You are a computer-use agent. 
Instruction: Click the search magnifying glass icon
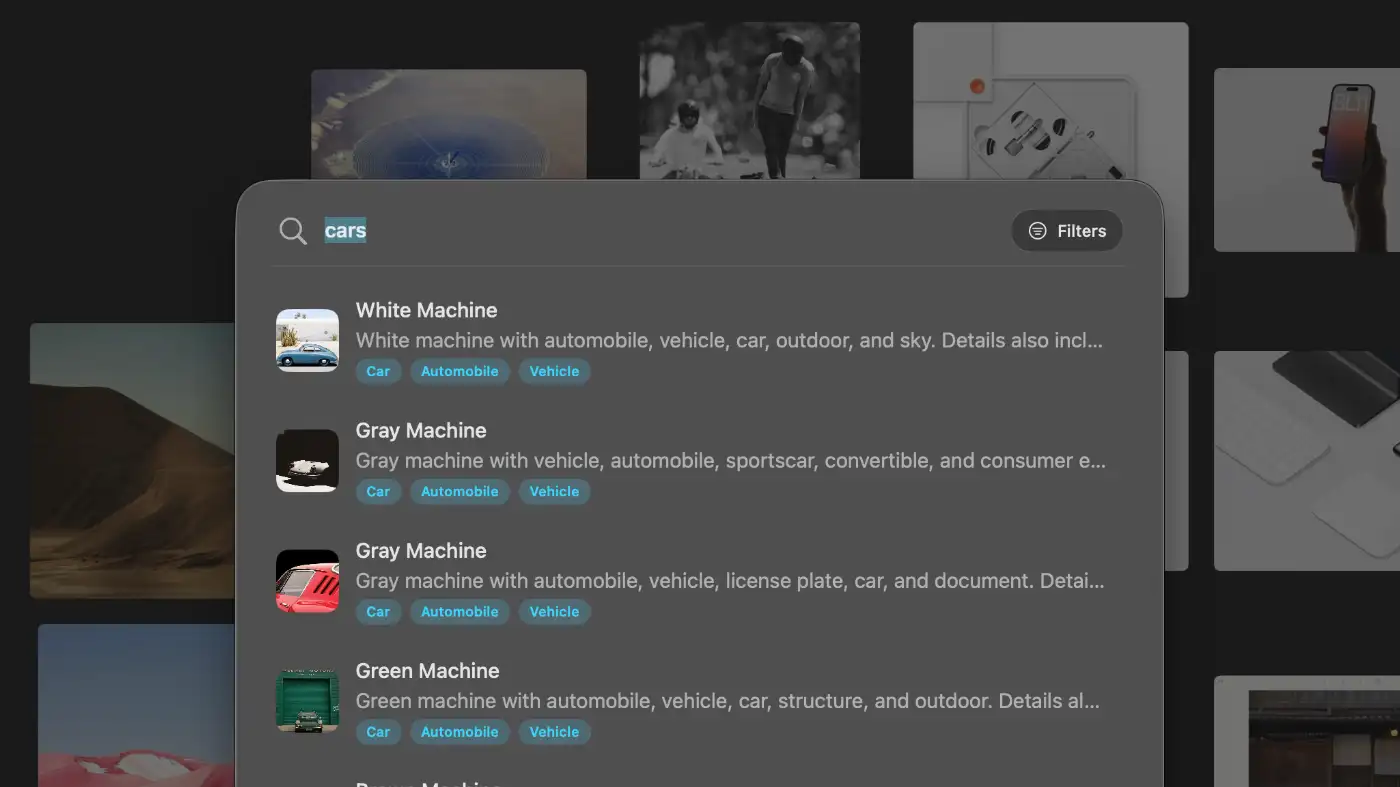coord(292,230)
